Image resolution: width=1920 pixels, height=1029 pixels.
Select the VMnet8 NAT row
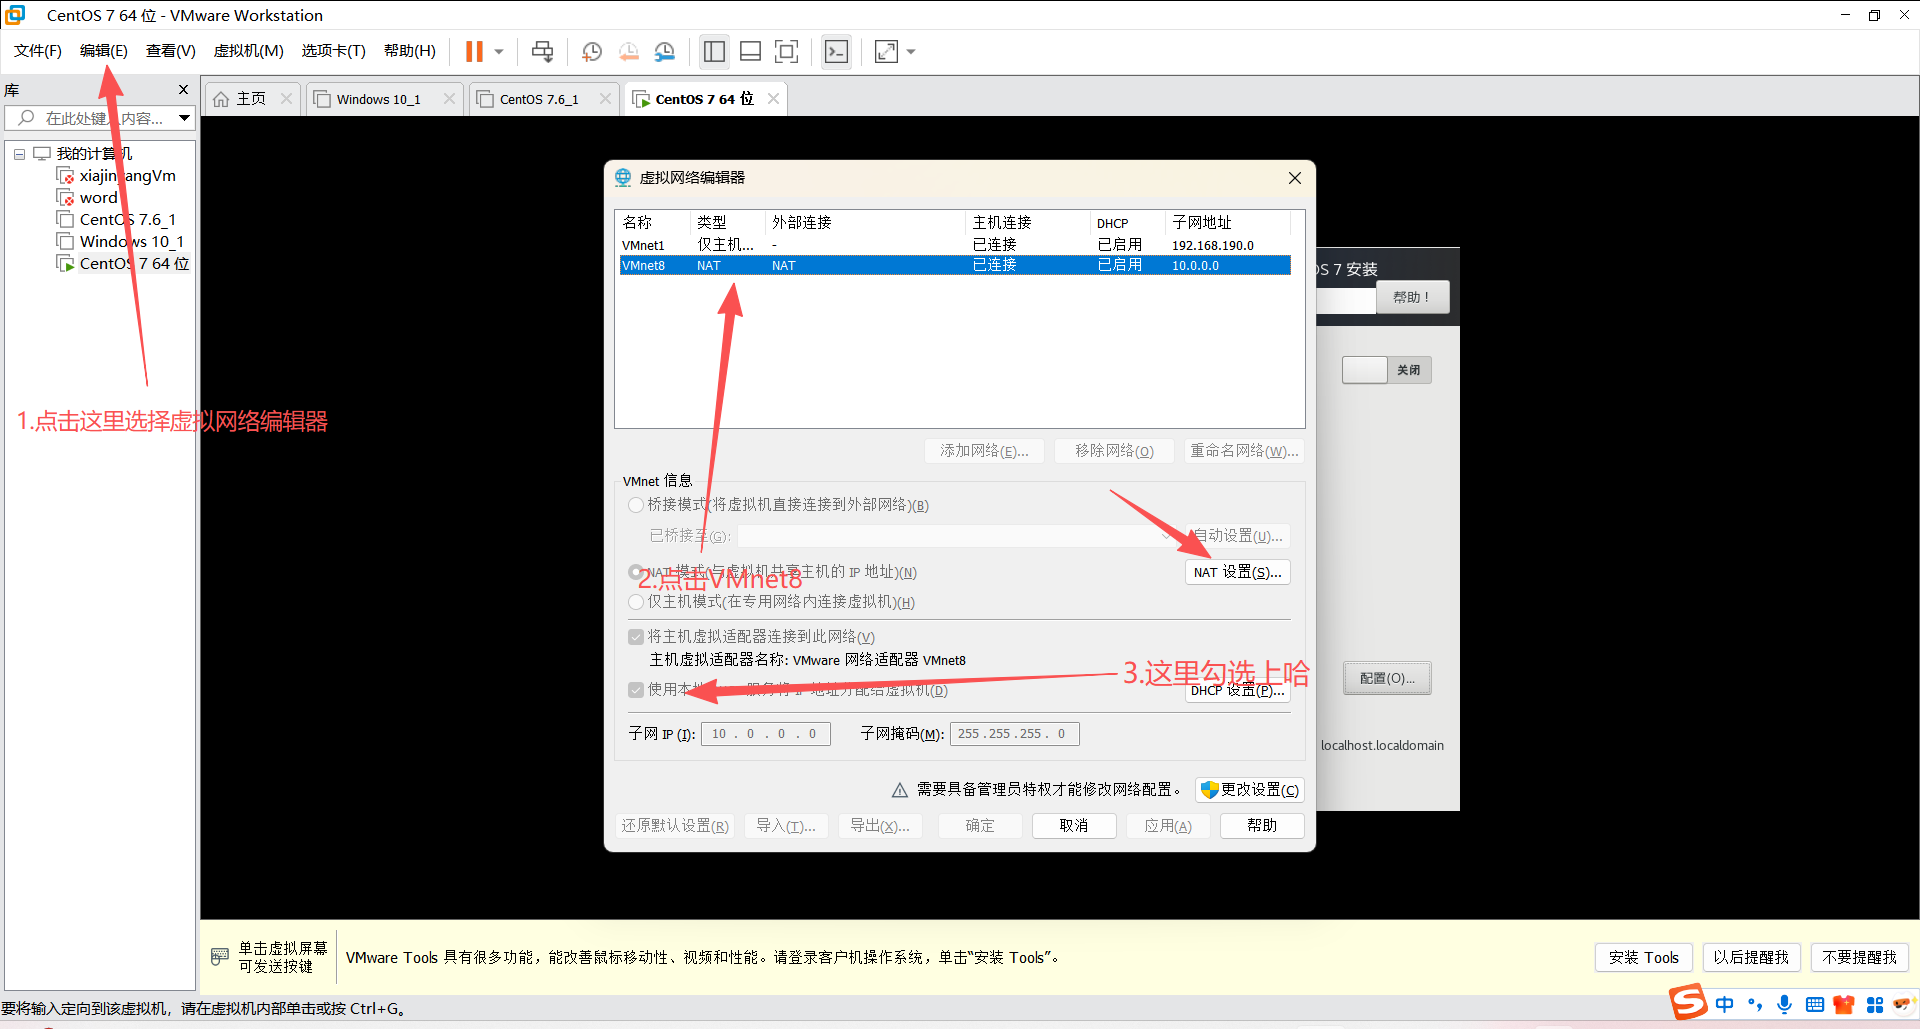(954, 265)
